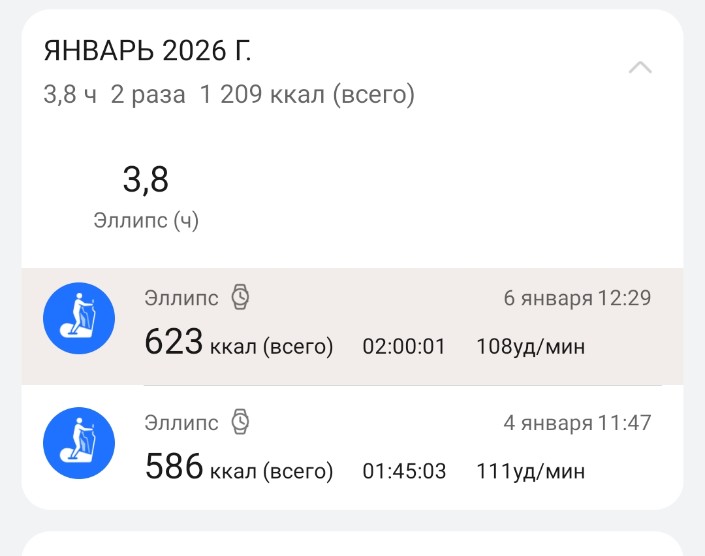Tap the Эллипс label in the 6 января row
Image resolution: width=705 pixels, height=556 pixels.
tap(182, 298)
